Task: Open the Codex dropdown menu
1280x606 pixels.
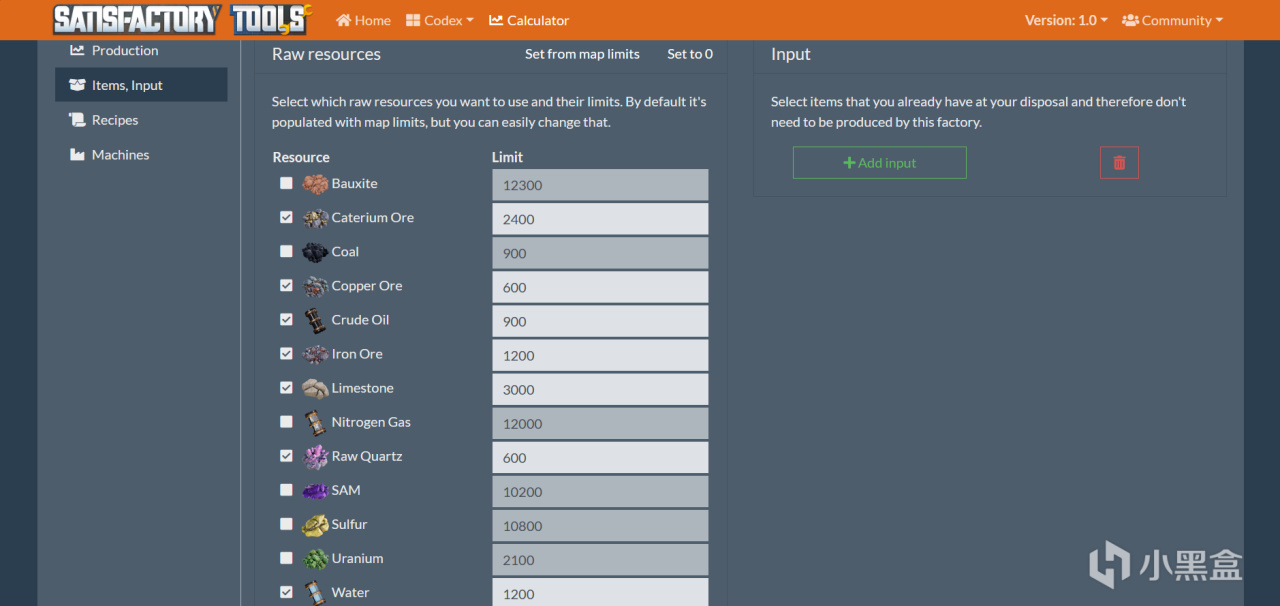Action: tap(440, 20)
